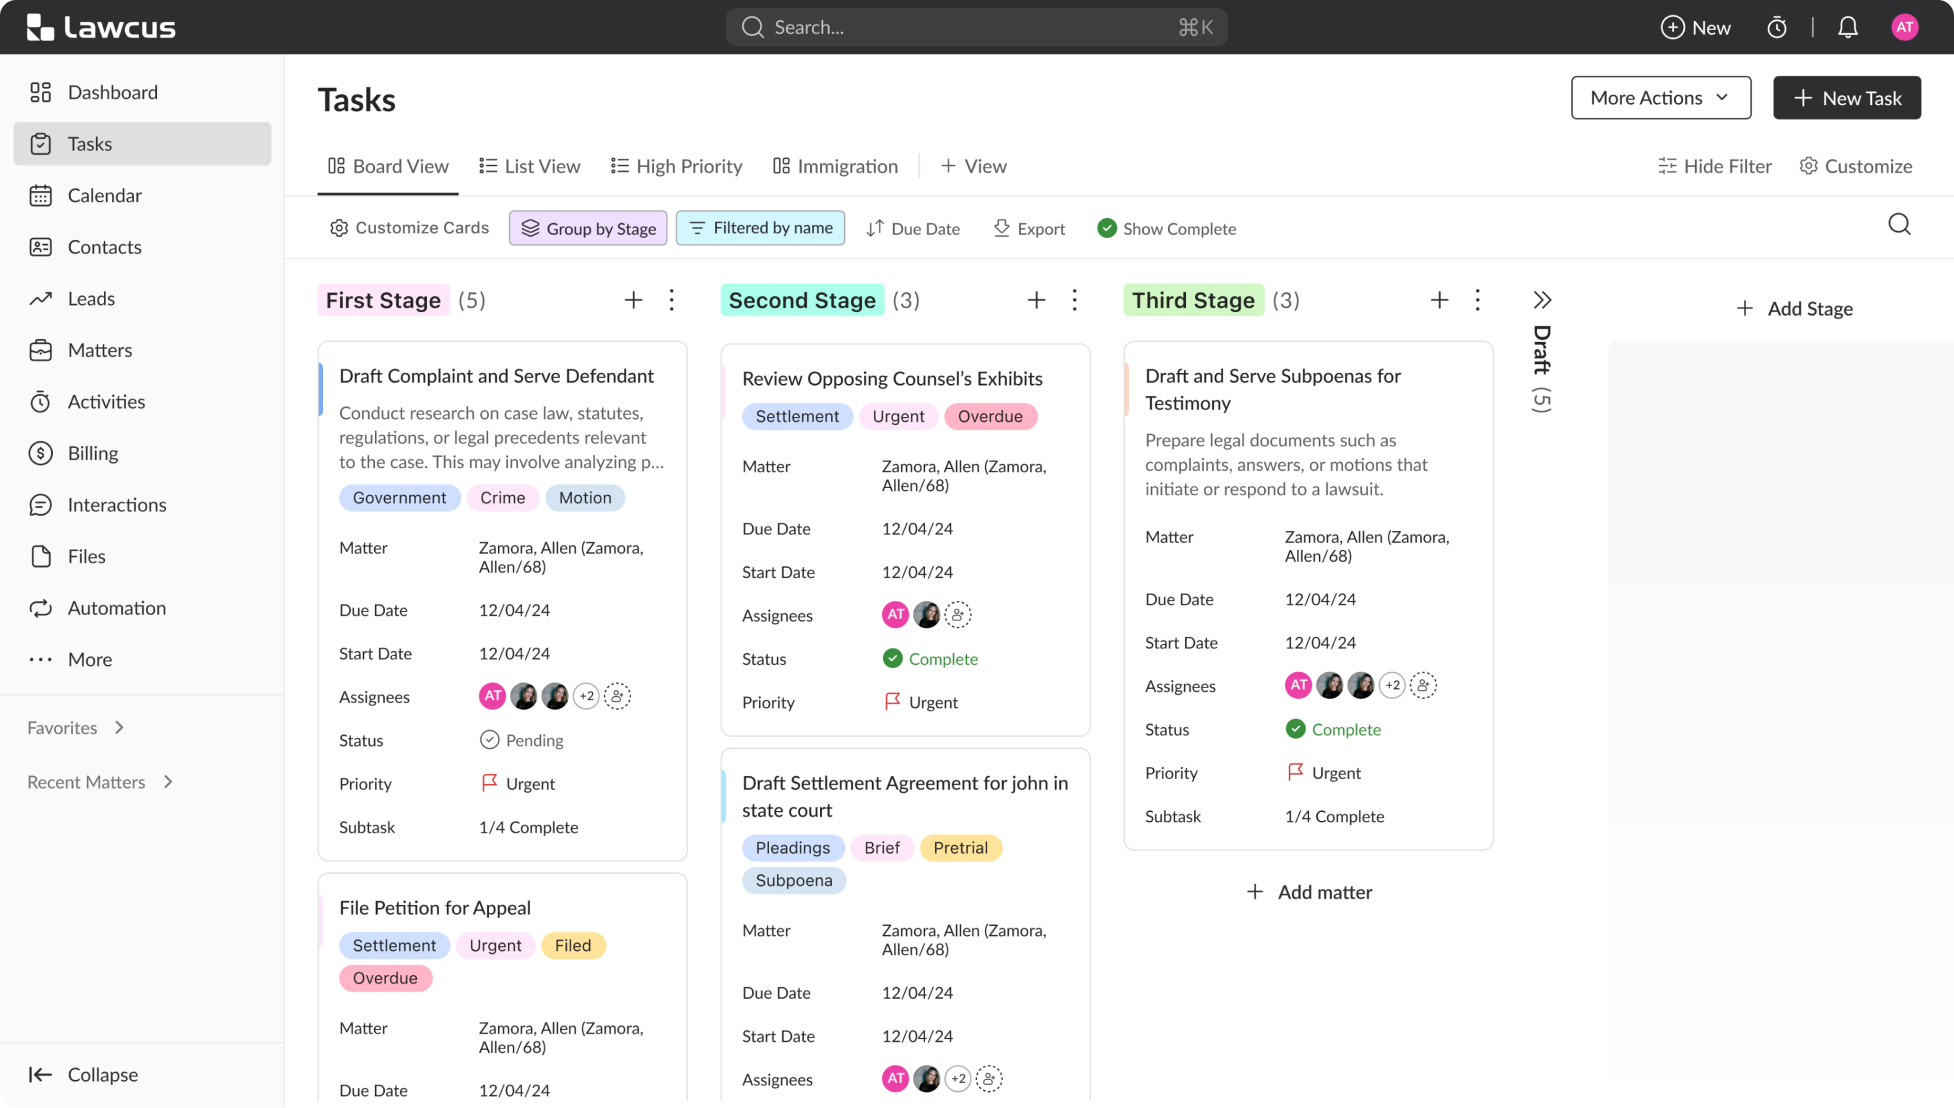The height and width of the screenshot is (1108, 1954).
Task: Open the timer stopwatch icon
Action: coord(1777,27)
